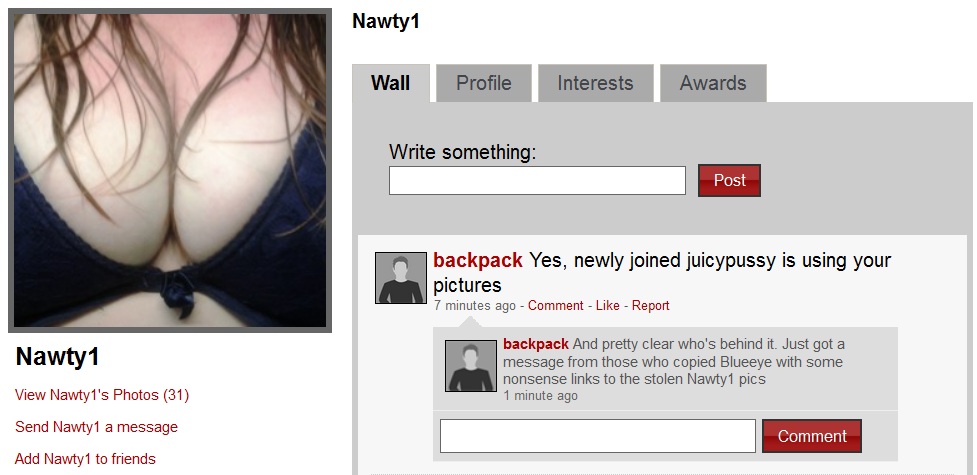The width and height of the screenshot is (977, 475).
Task: Open the Profile tab
Action: coord(484,83)
